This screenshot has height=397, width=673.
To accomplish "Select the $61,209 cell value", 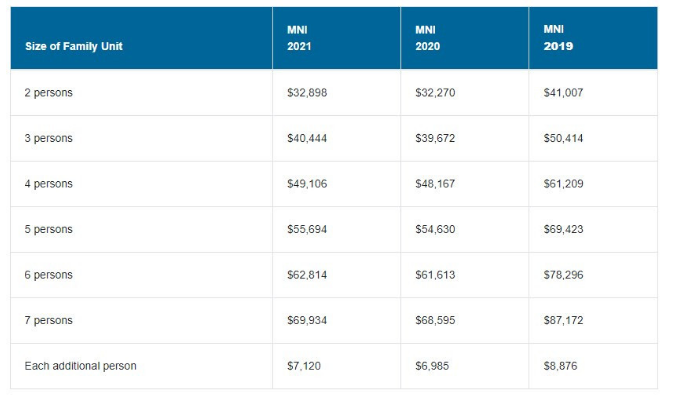I will (x=564, y=184).
